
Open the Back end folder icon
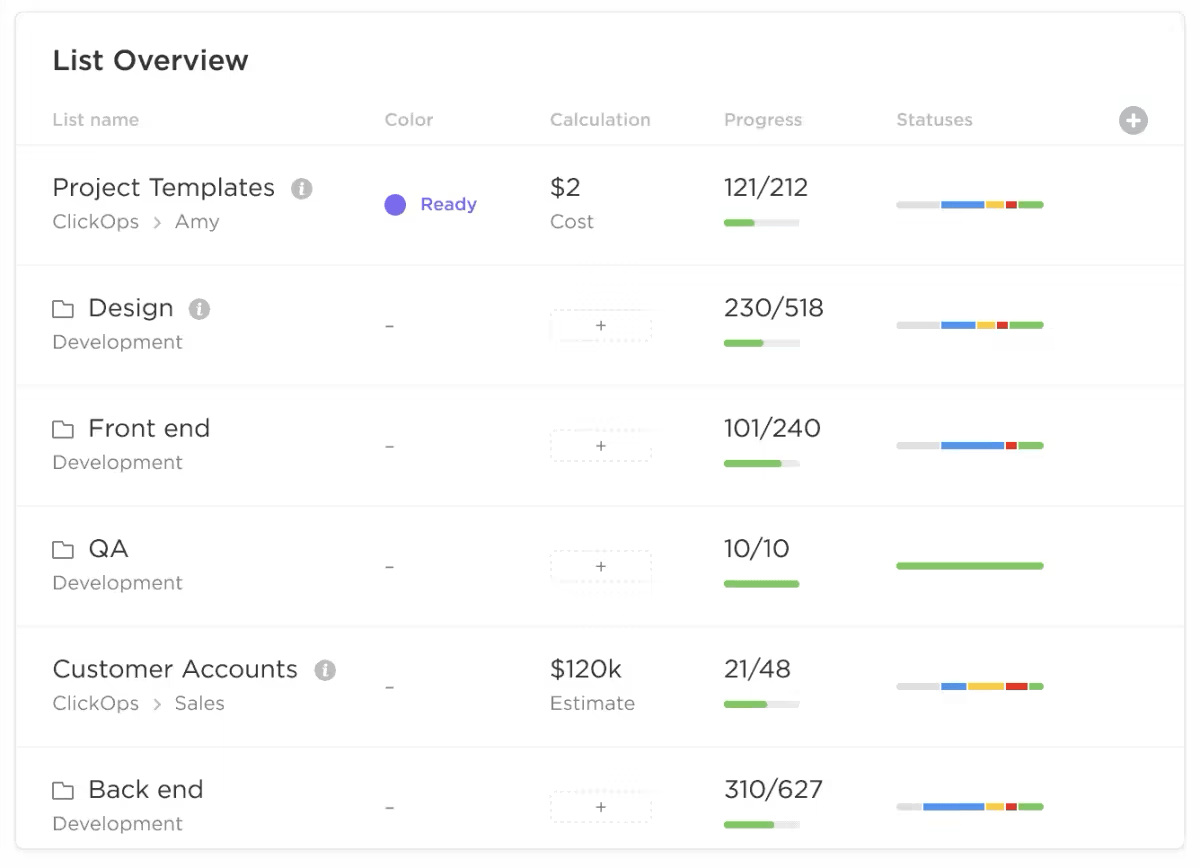click(x=63, y=791)
